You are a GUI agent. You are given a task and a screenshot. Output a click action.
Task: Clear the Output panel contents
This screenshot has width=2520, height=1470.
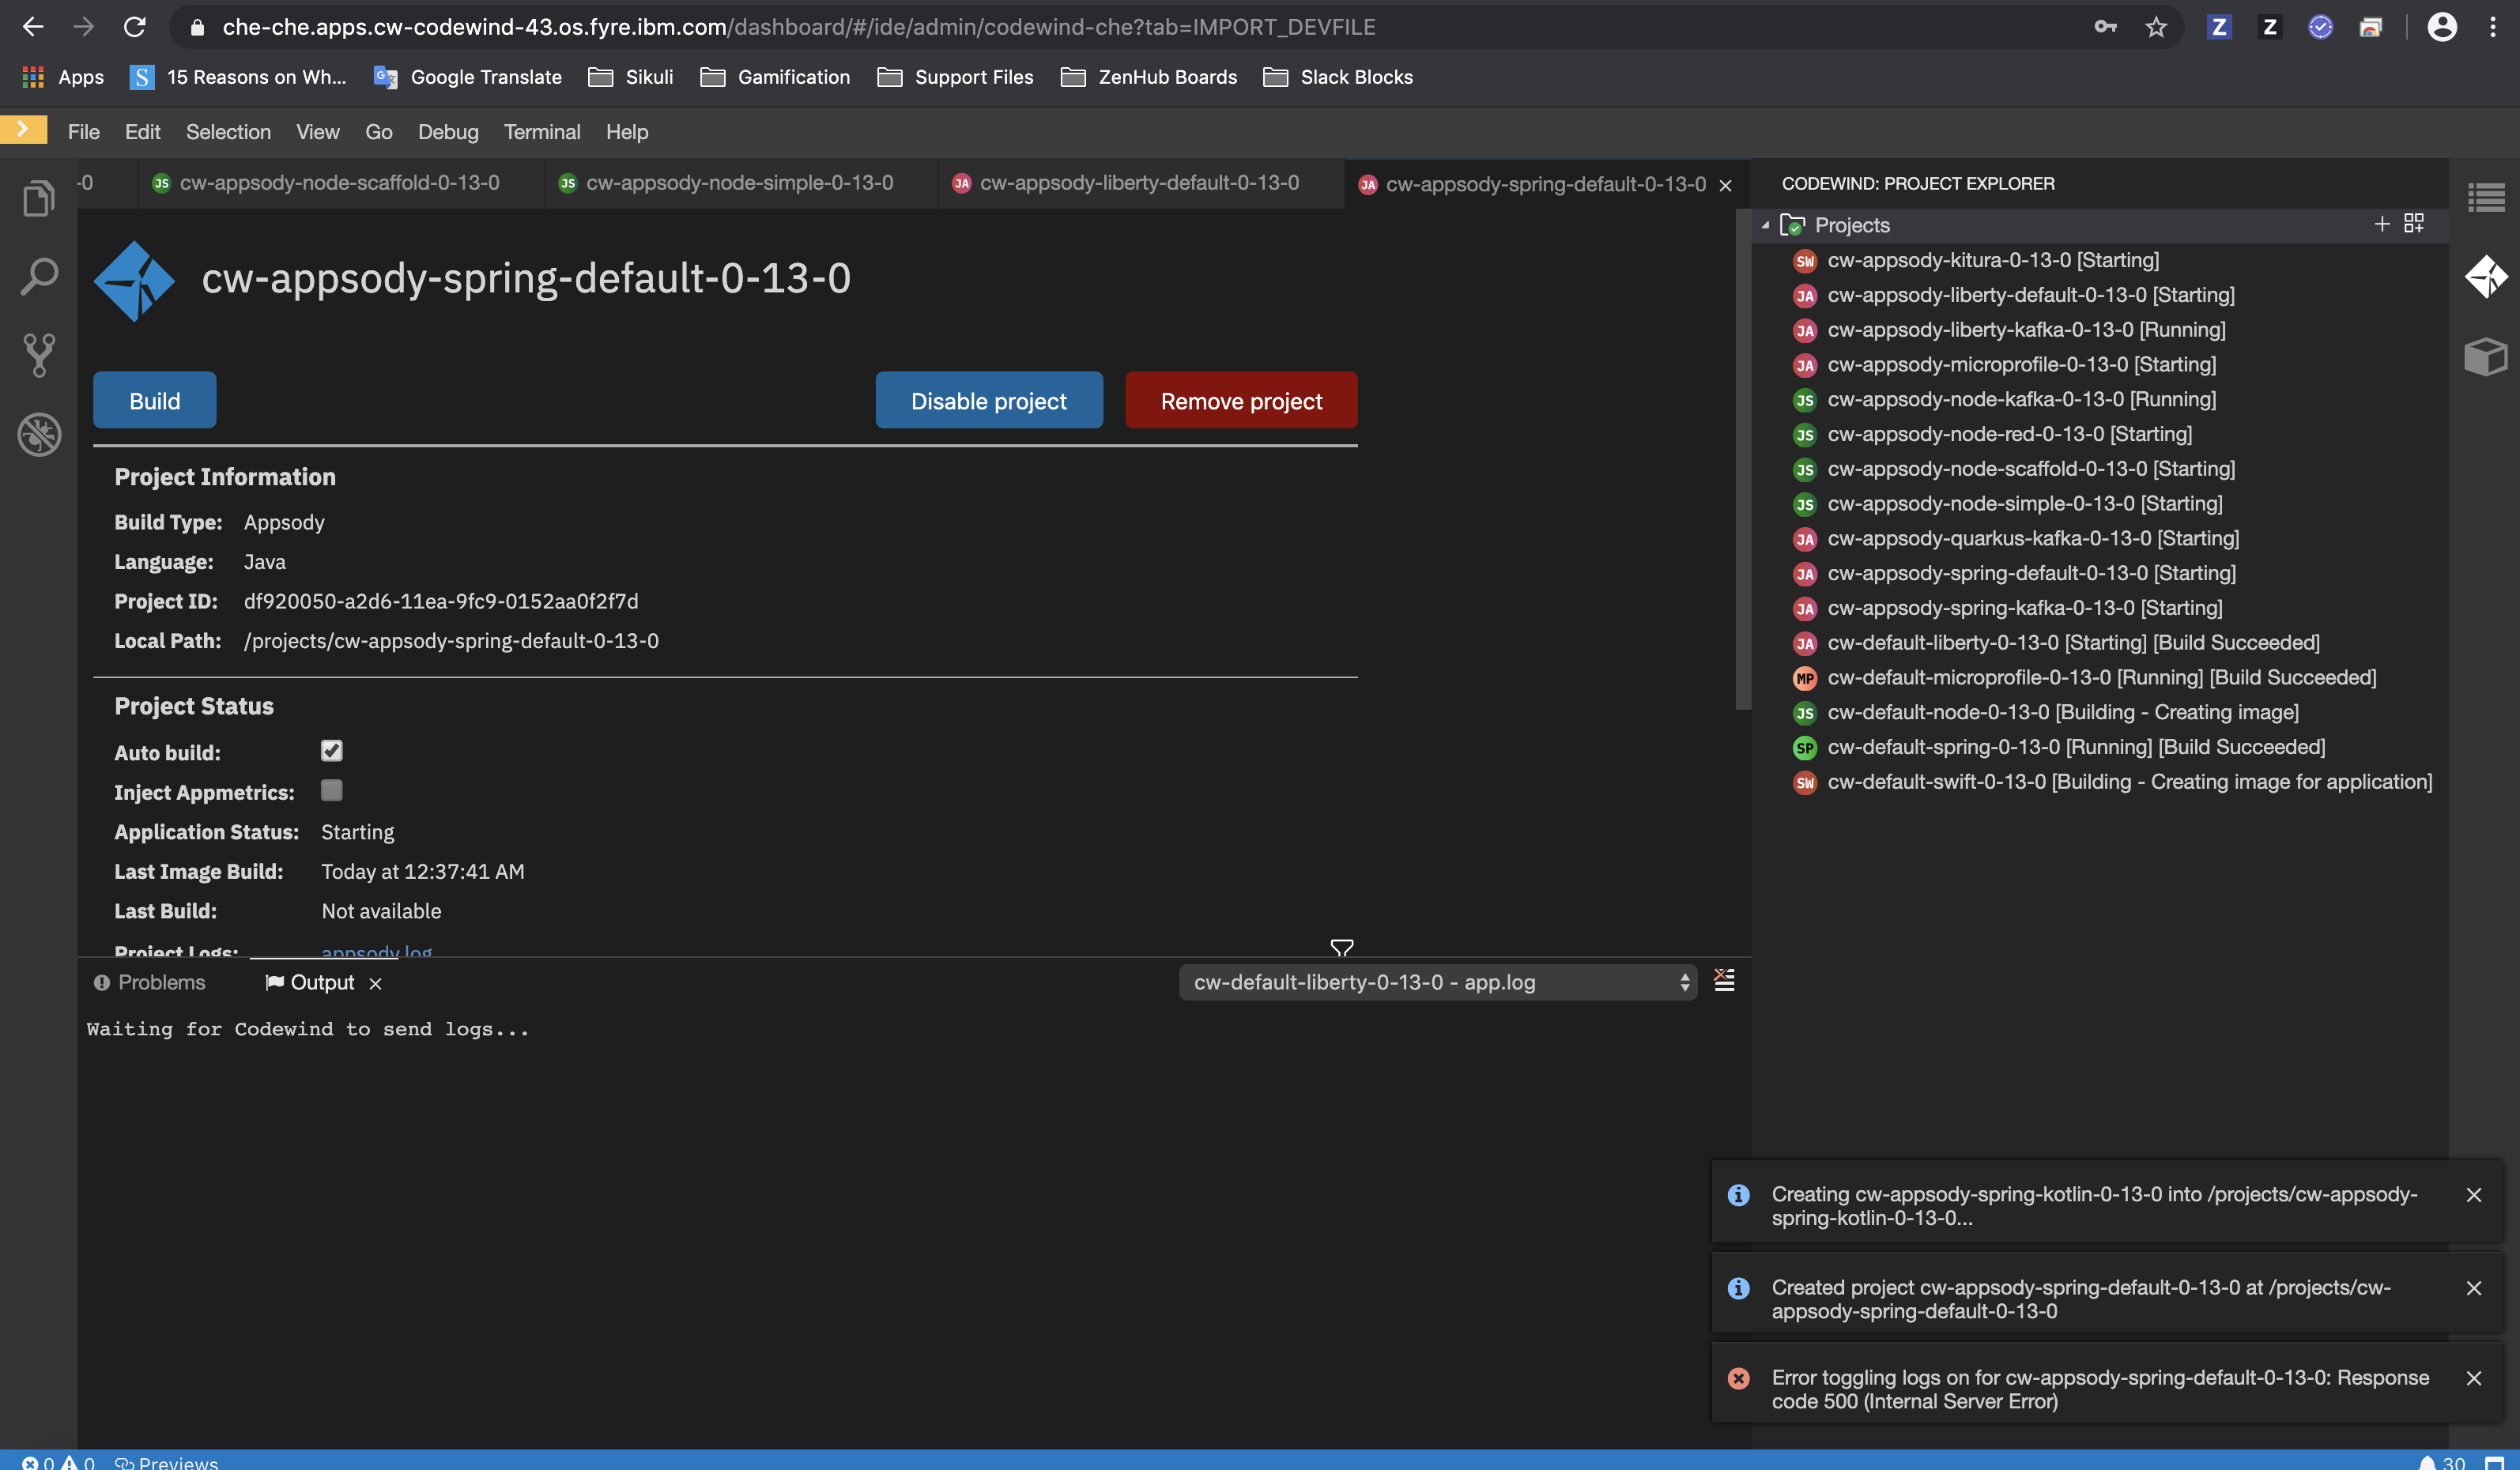pyautogui.click(x=1724, y=981)
